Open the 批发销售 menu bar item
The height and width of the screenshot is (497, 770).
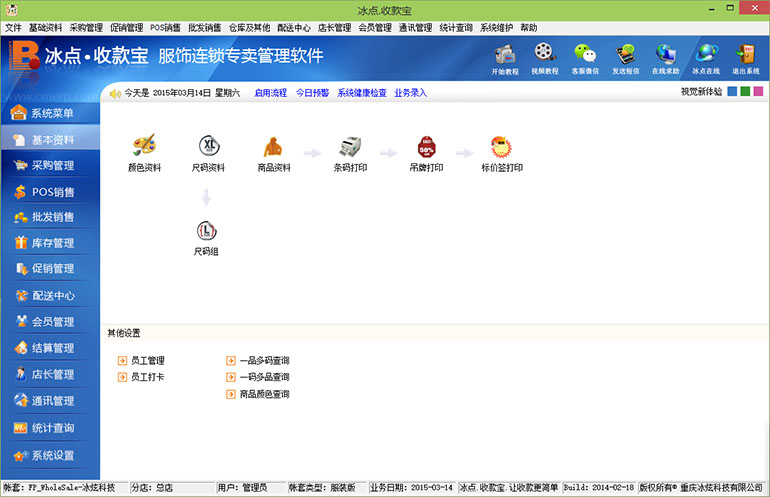[205, 28]
